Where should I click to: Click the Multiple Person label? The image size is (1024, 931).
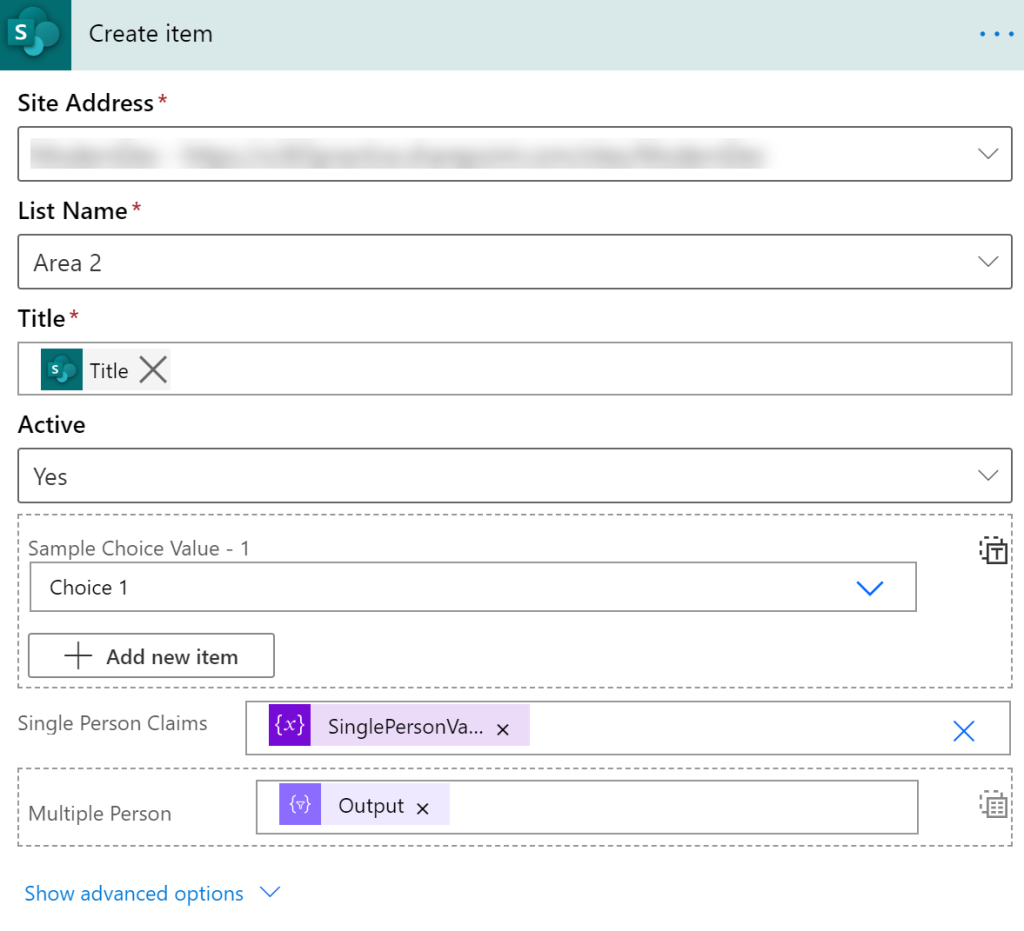100,813
